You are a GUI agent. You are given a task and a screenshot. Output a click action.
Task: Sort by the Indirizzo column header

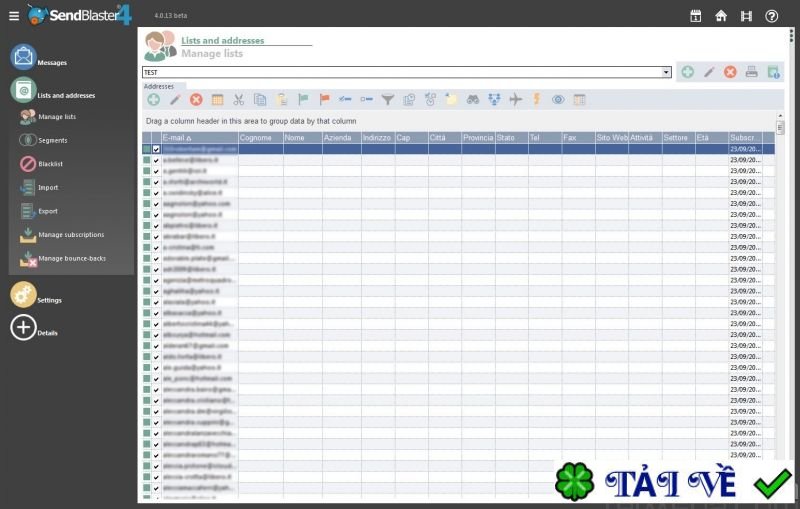(378, 138)
